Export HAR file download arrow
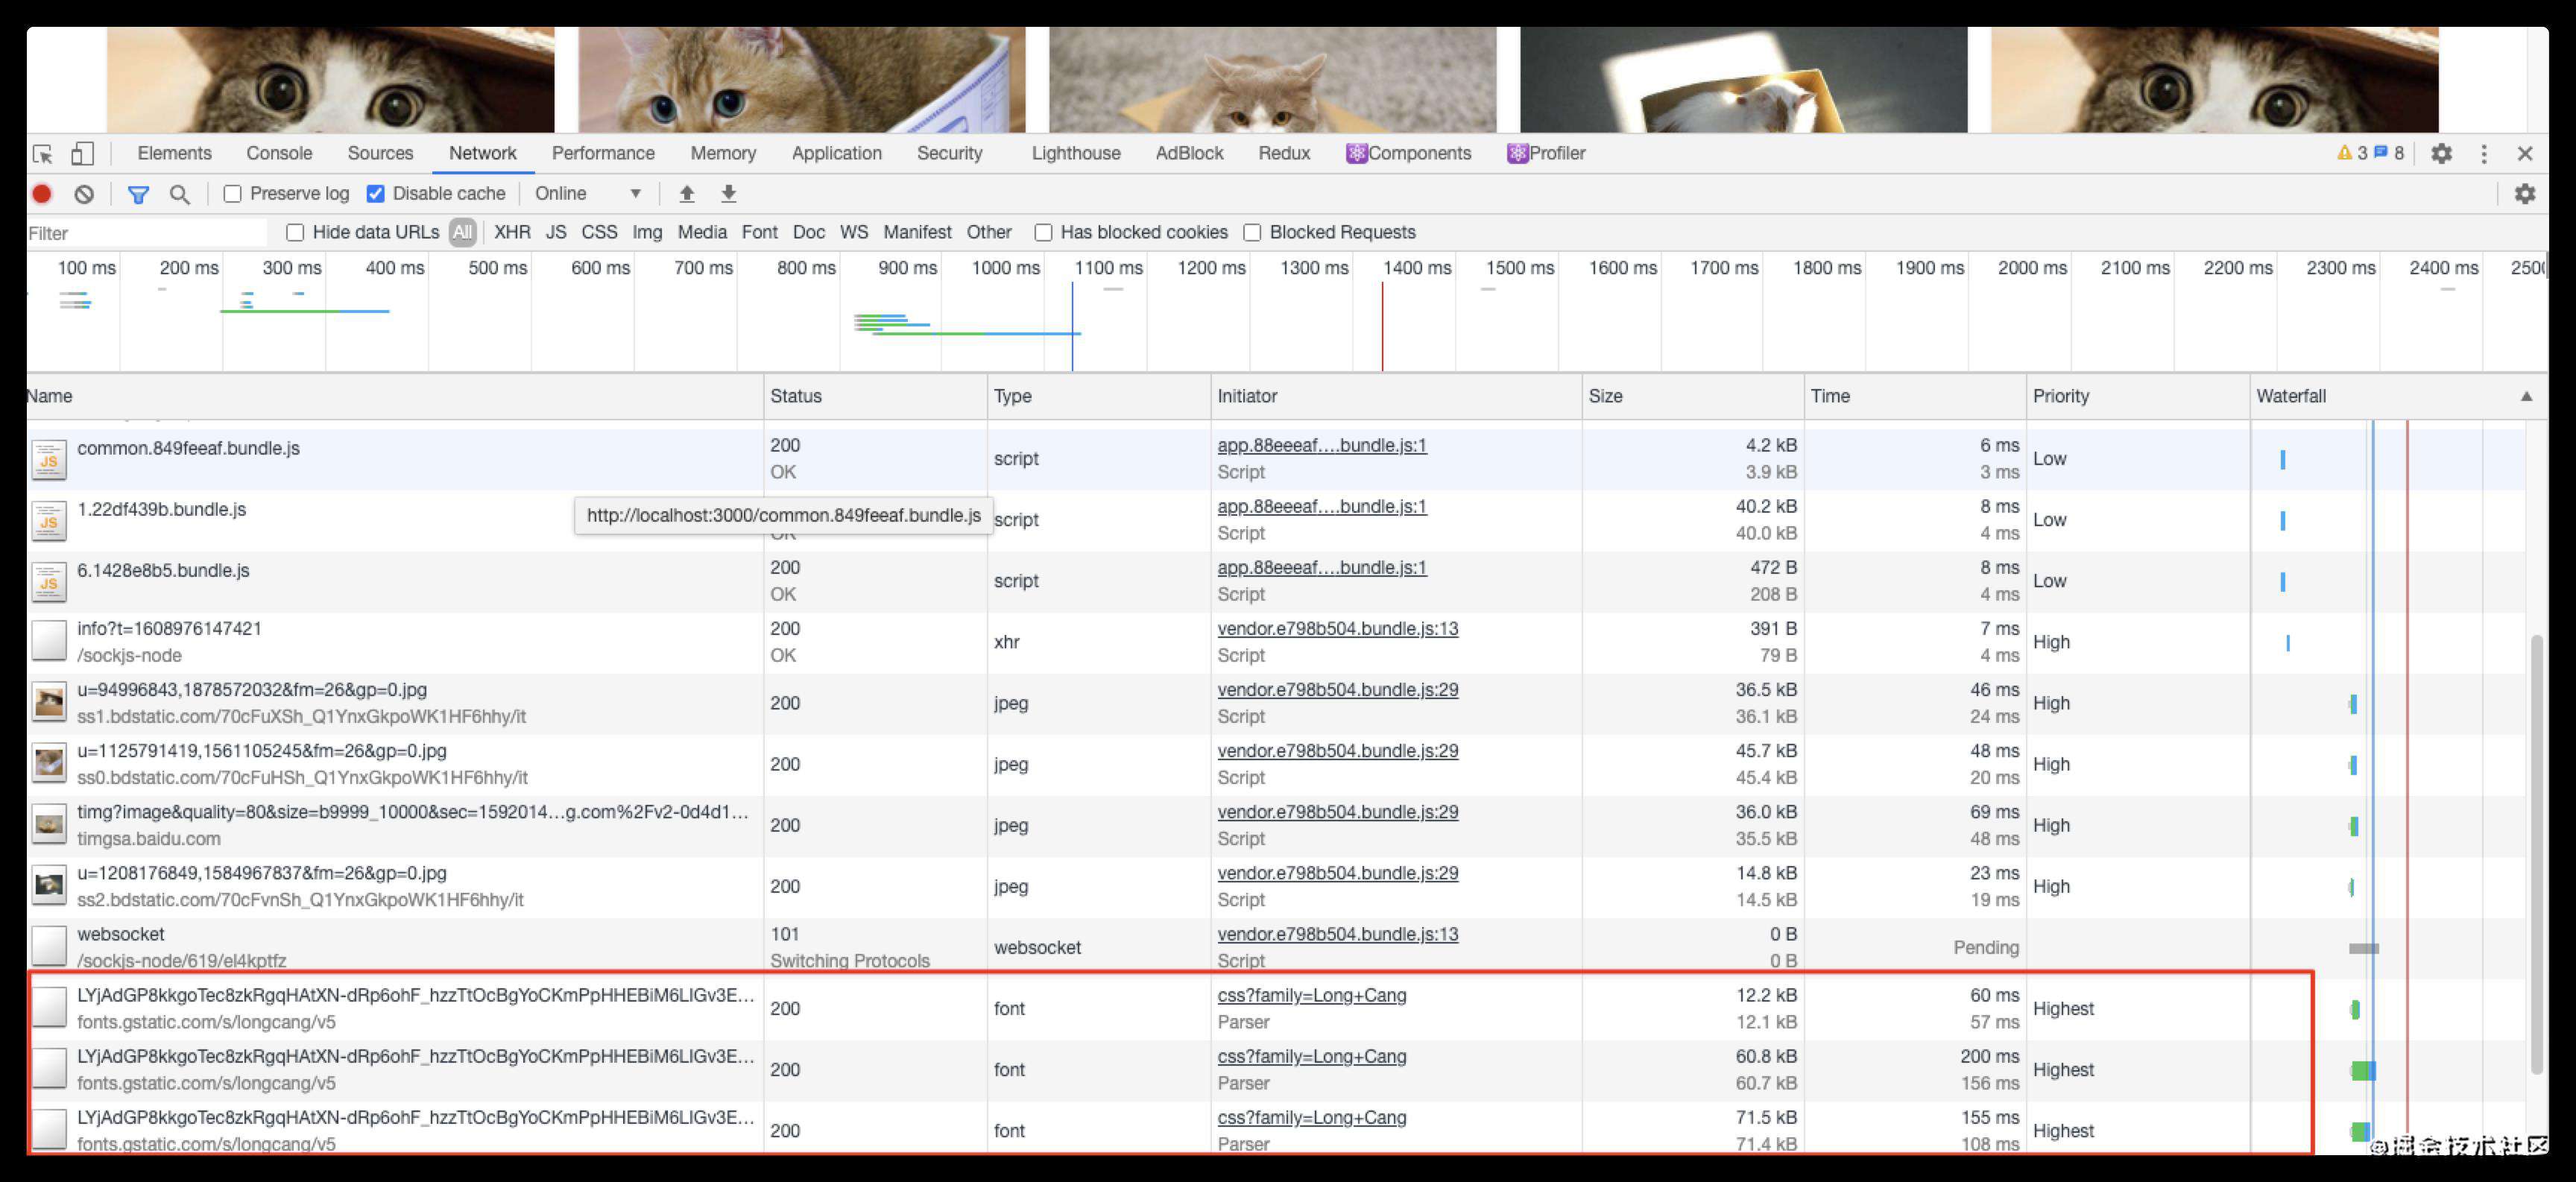This screenshot has width=2576, height=1182. (728, 194)
